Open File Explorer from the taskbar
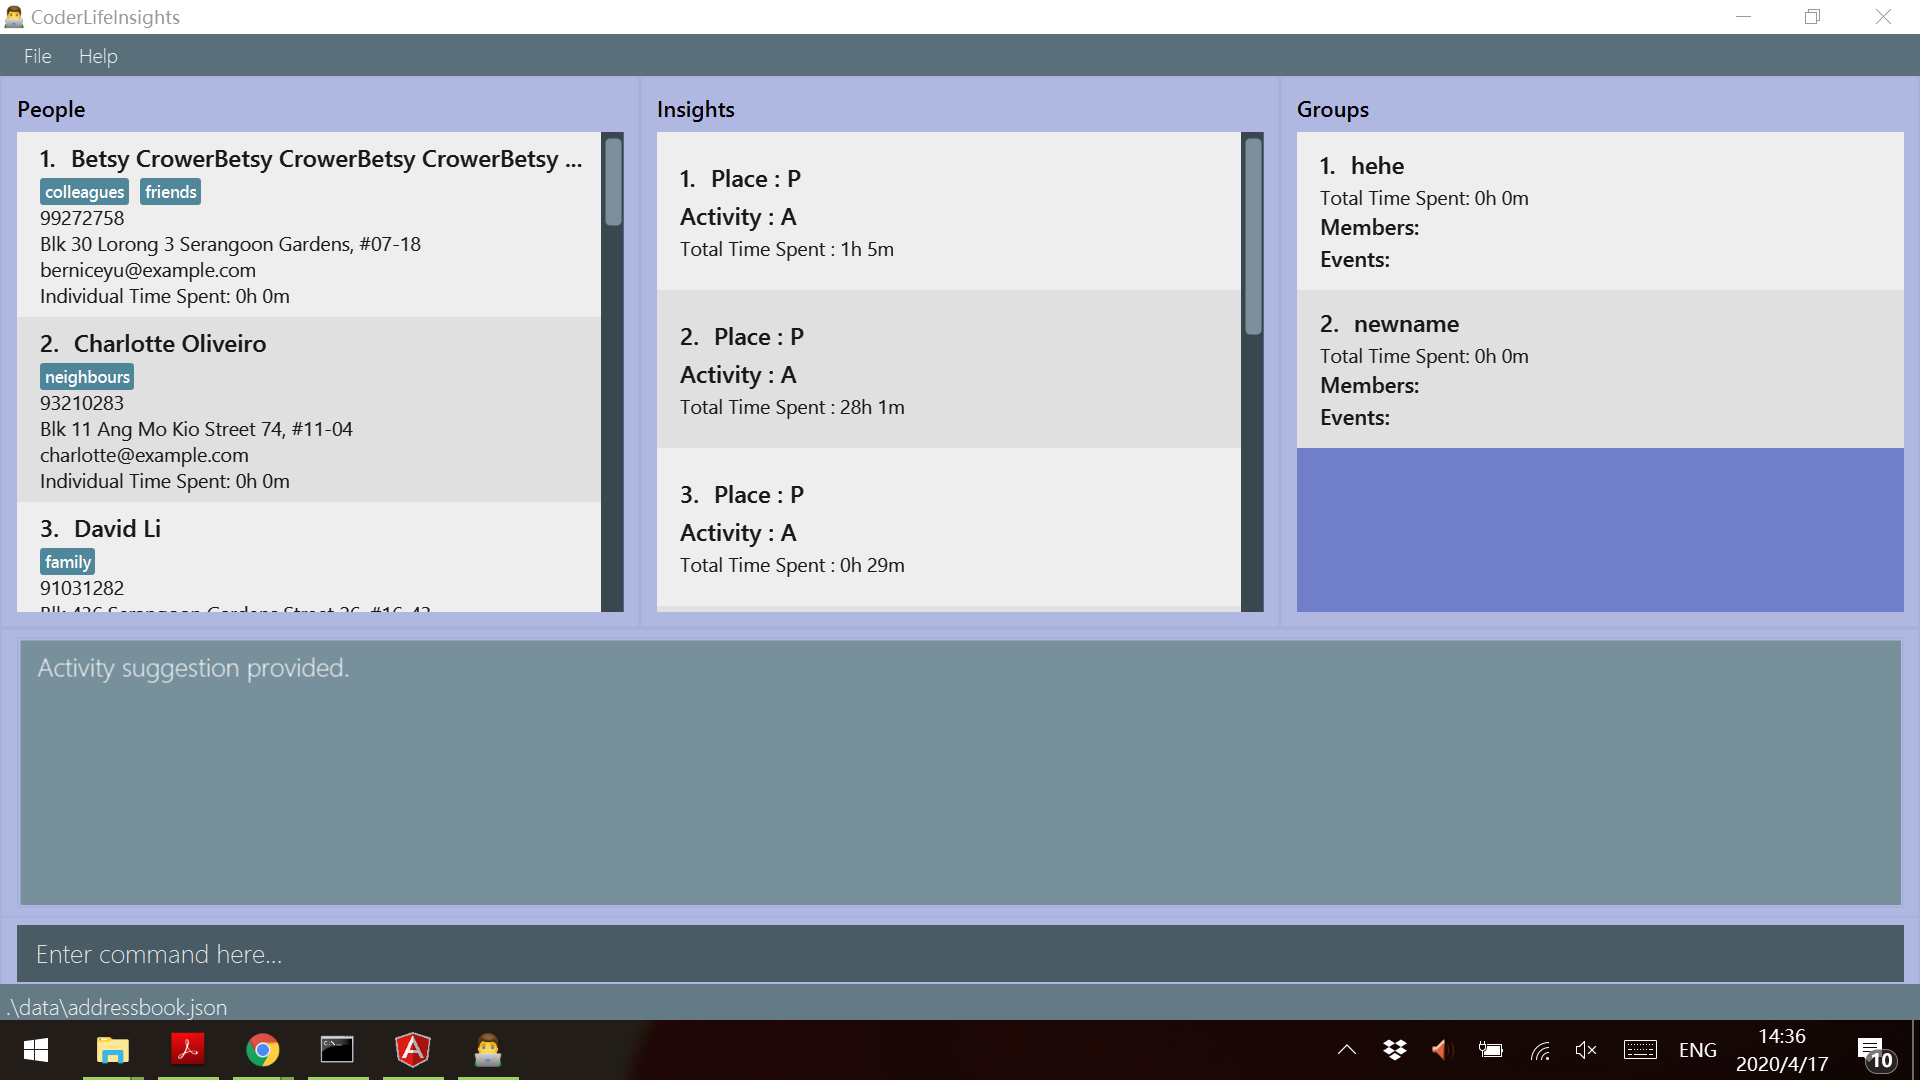Image resolution: width=1920 pixels, height=1080 pixels. tap(112, 1050)
